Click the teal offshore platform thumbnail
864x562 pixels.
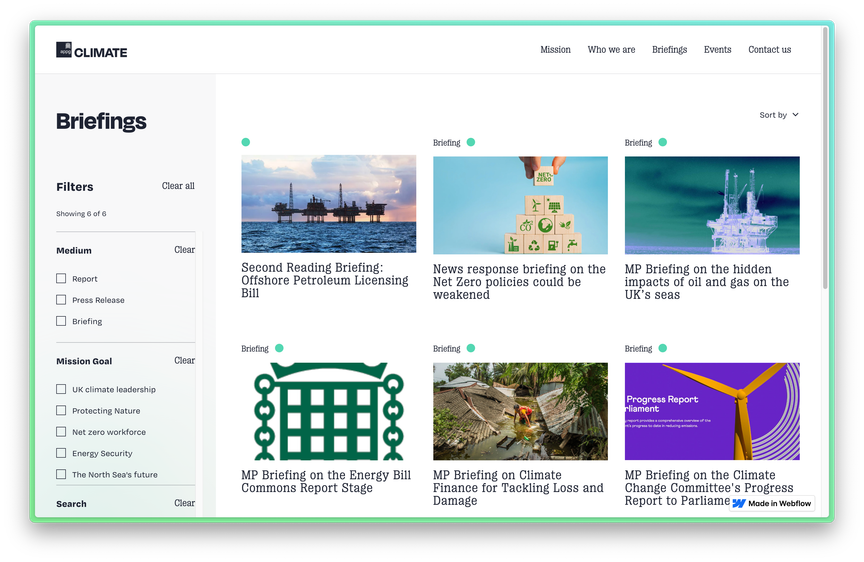point(712,205)
